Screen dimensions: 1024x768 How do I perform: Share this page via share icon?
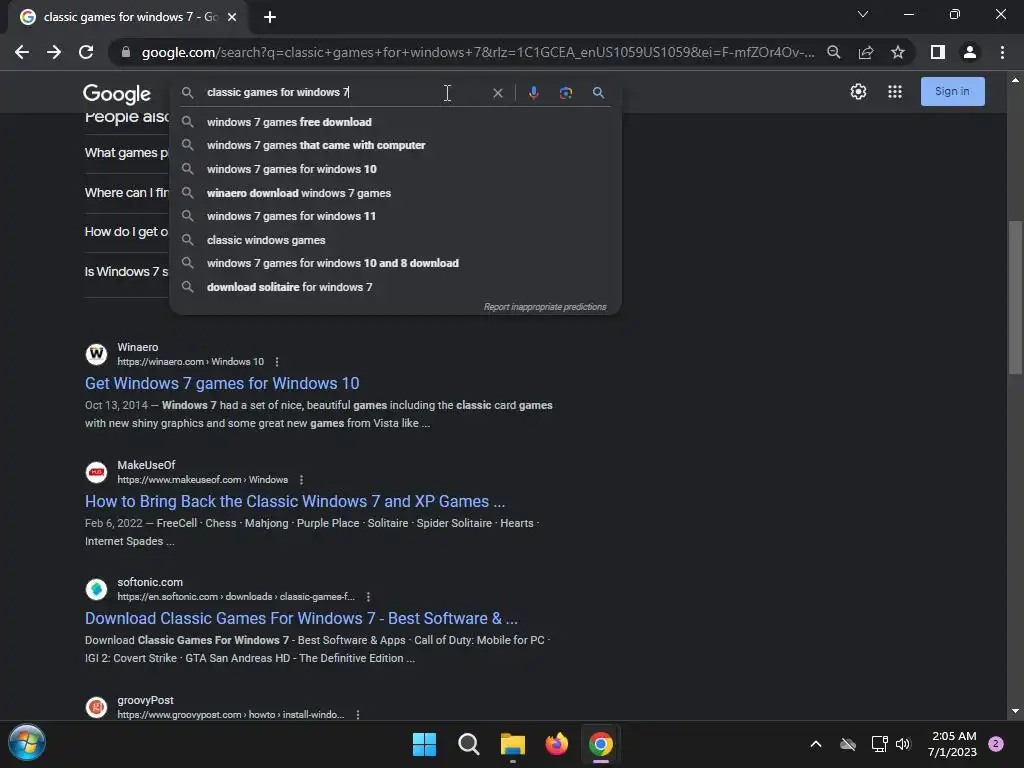click(866, 52)
